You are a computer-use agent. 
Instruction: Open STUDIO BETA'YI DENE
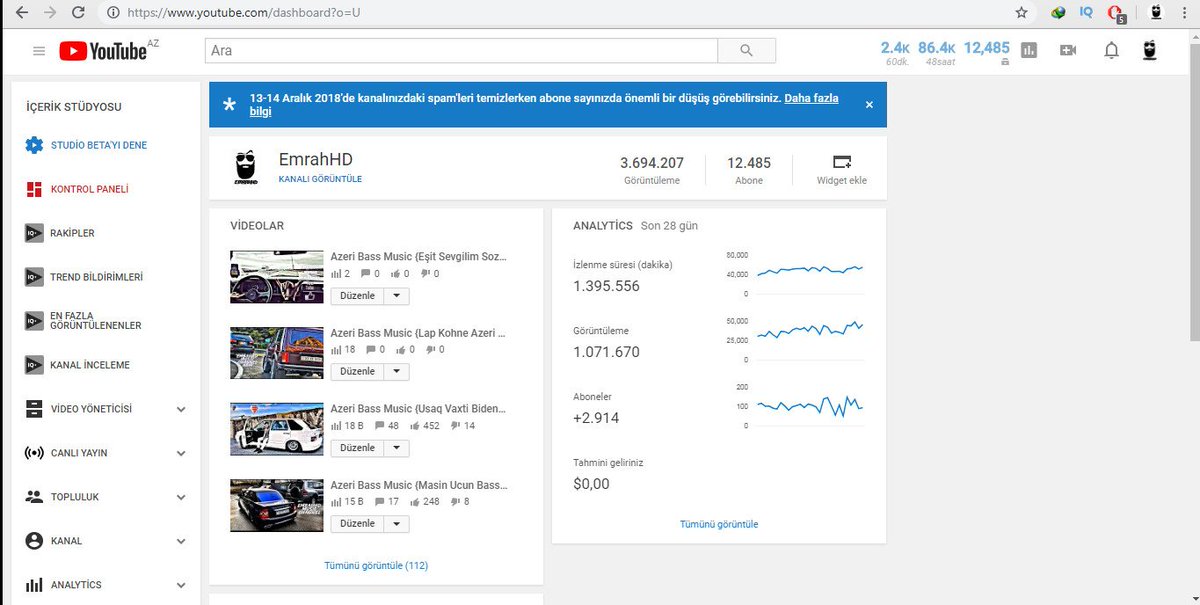pyautogui.click(x=99, y=146)
